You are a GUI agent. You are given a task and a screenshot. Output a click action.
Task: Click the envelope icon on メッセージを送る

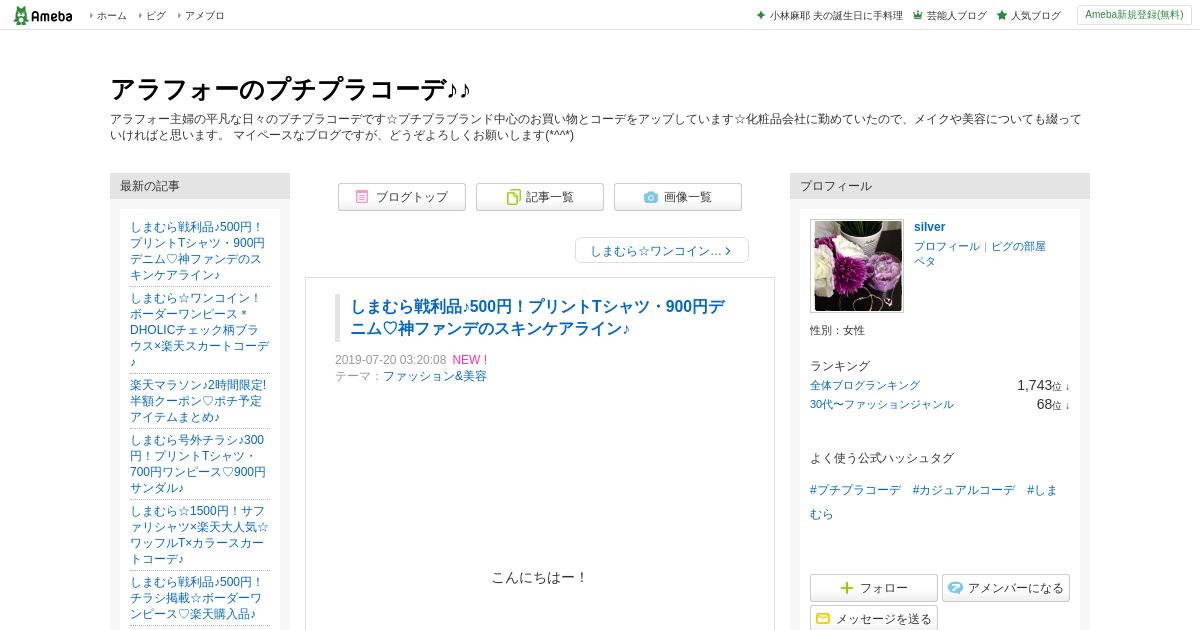tap(823, 619)
